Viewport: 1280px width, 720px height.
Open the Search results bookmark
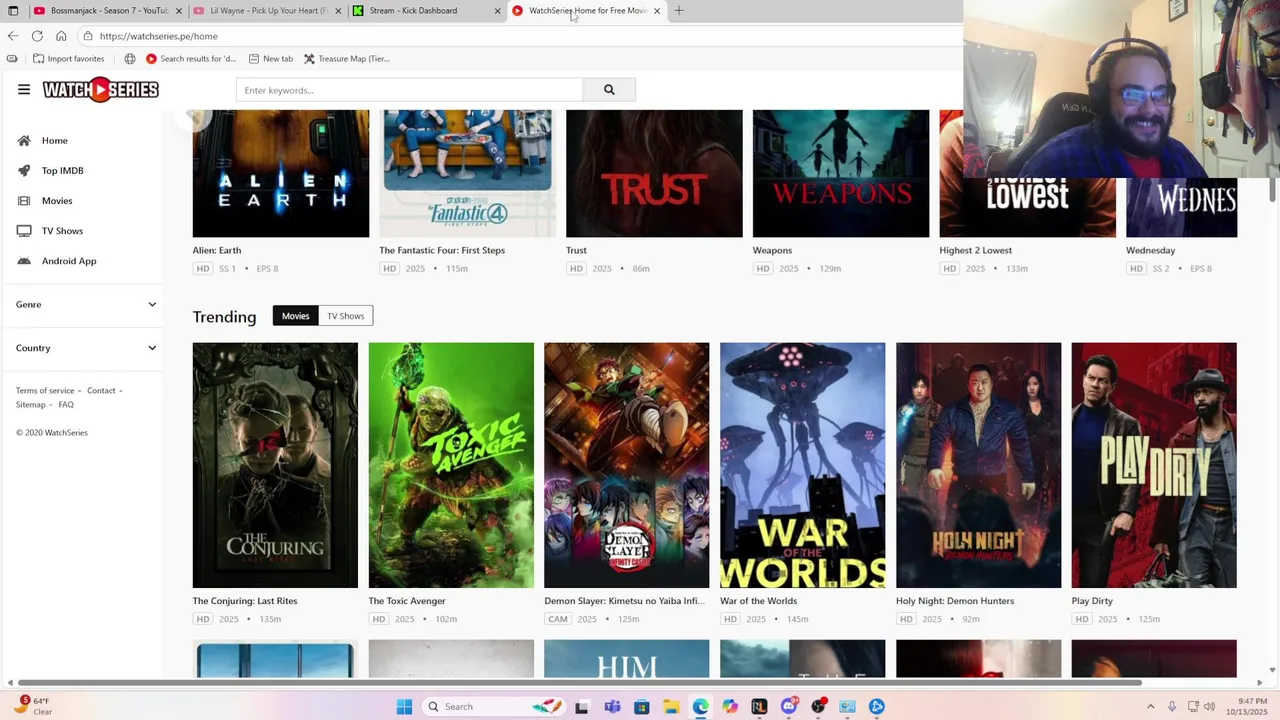[191, 59]
